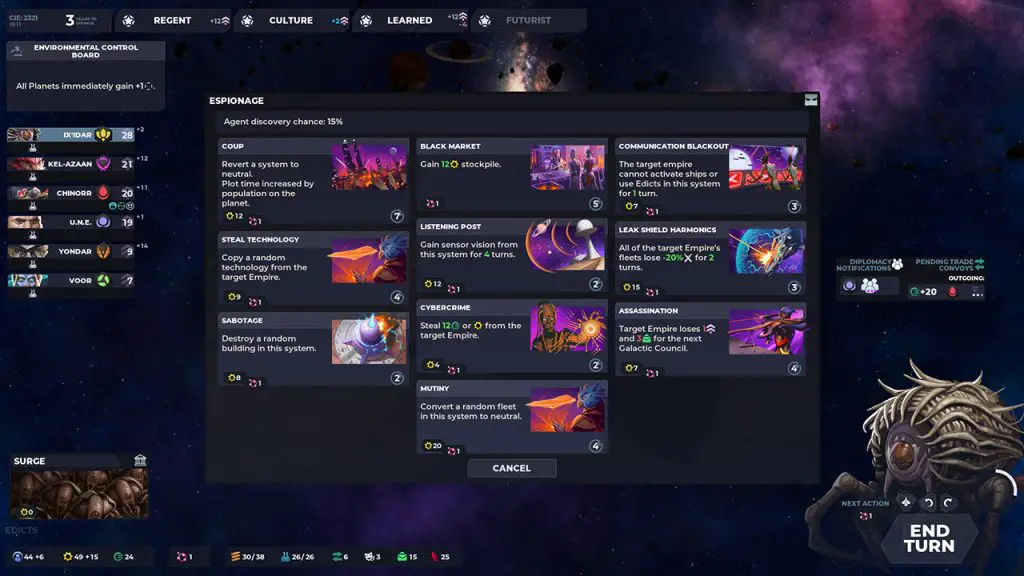Image resolution: width=1024 pixels, height=576 pixels.
Task: Cancel the espionage dialog
Action: coord(511,468)
